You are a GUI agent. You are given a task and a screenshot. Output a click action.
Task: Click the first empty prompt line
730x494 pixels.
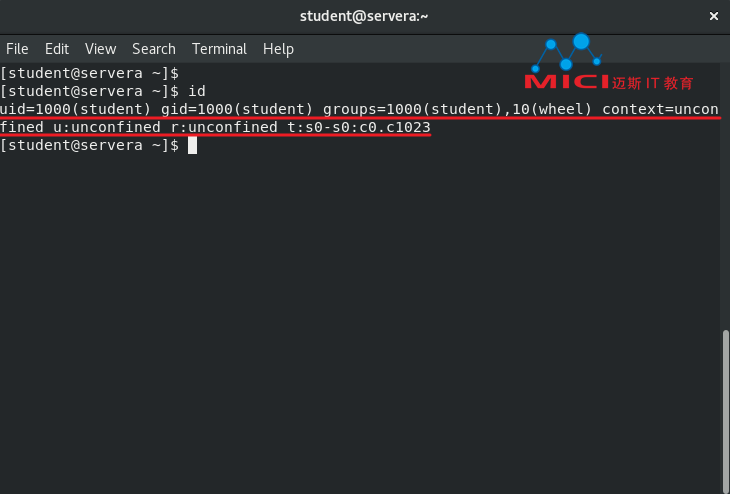coord(89,73)
